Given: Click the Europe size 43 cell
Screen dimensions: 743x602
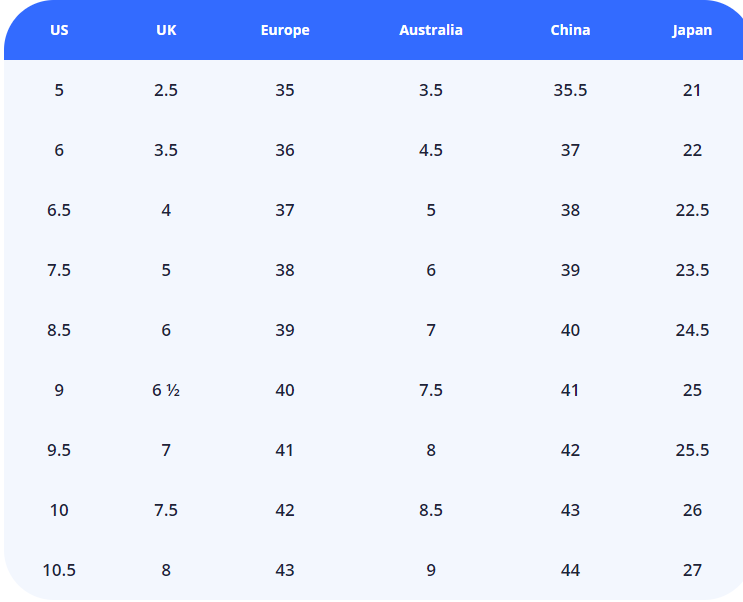Looking at the screenshot, I should 285,570.
